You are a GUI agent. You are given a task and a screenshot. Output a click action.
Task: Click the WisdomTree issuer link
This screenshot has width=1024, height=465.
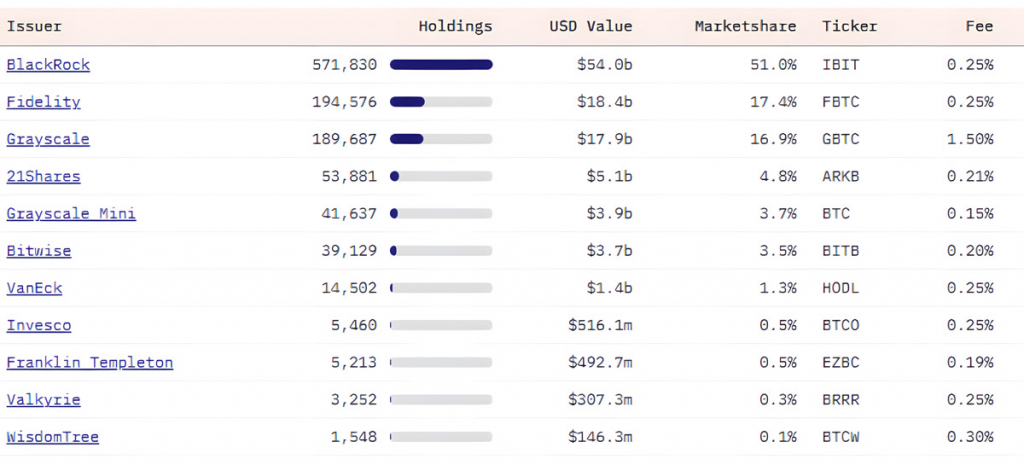point(53,437)
